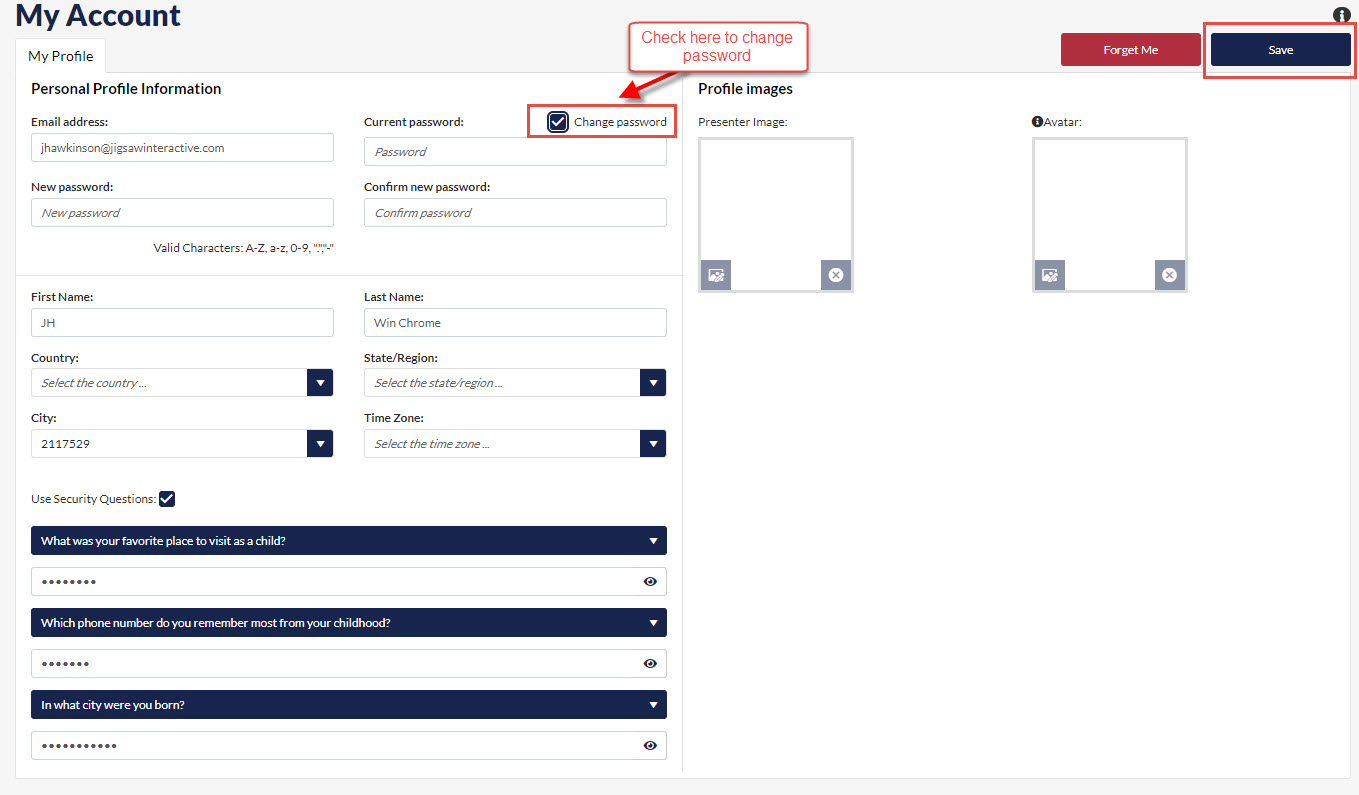
Task: Expand the State/Region dropdown
Action: point(653,383)
